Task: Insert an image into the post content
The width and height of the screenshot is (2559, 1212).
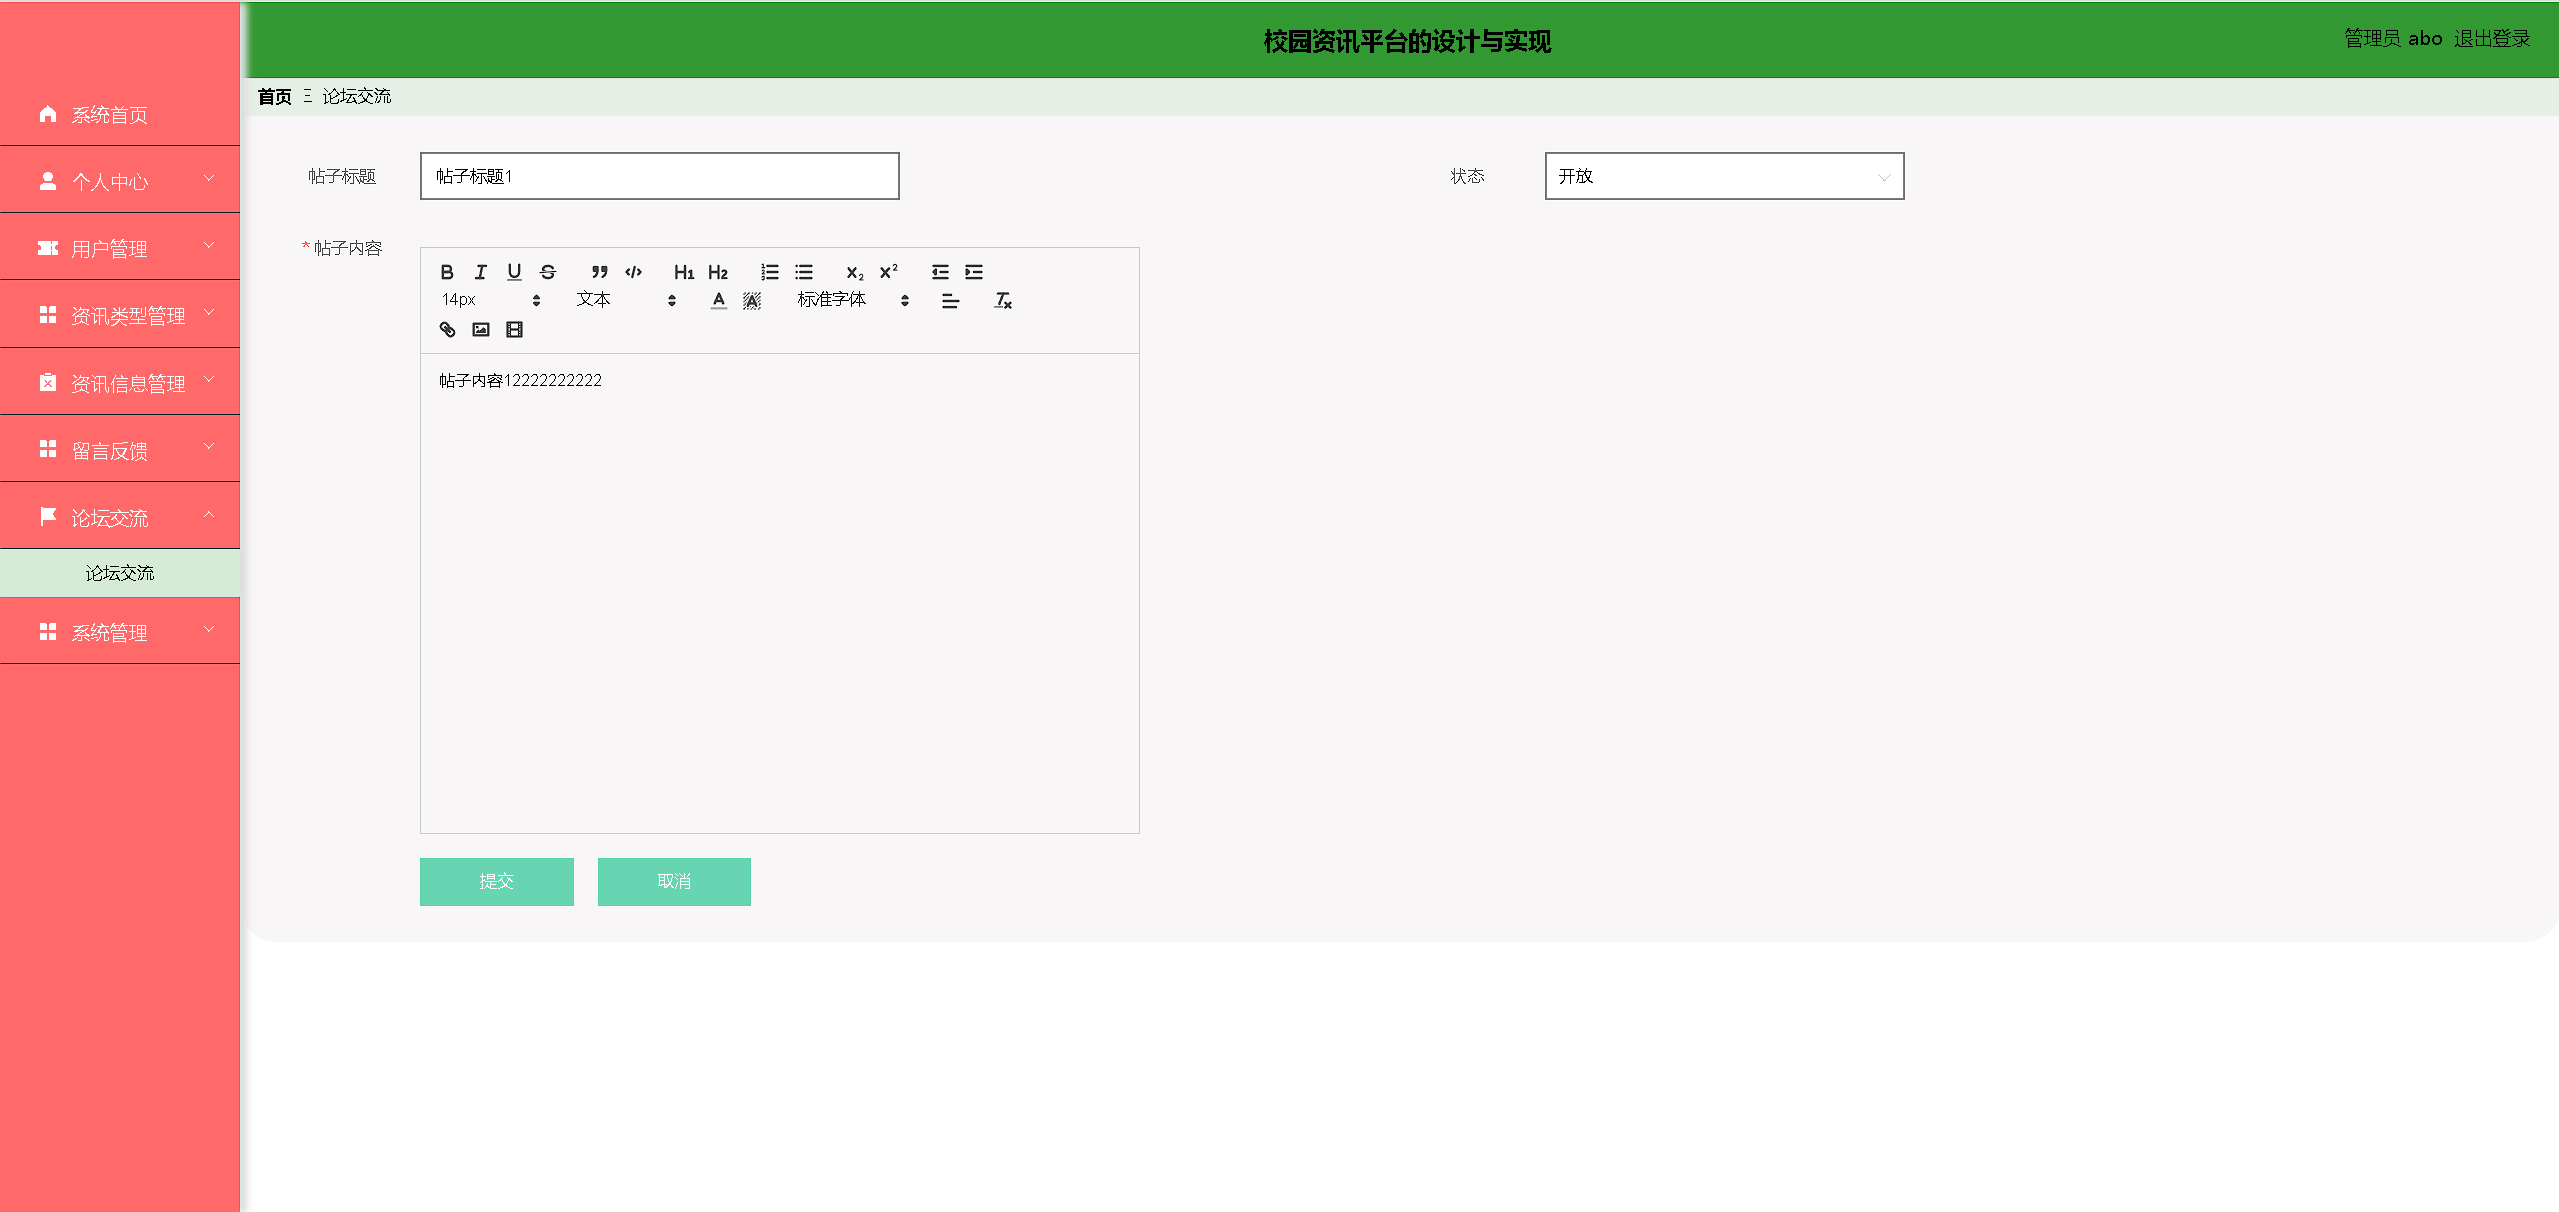Action: coord(481,328)
